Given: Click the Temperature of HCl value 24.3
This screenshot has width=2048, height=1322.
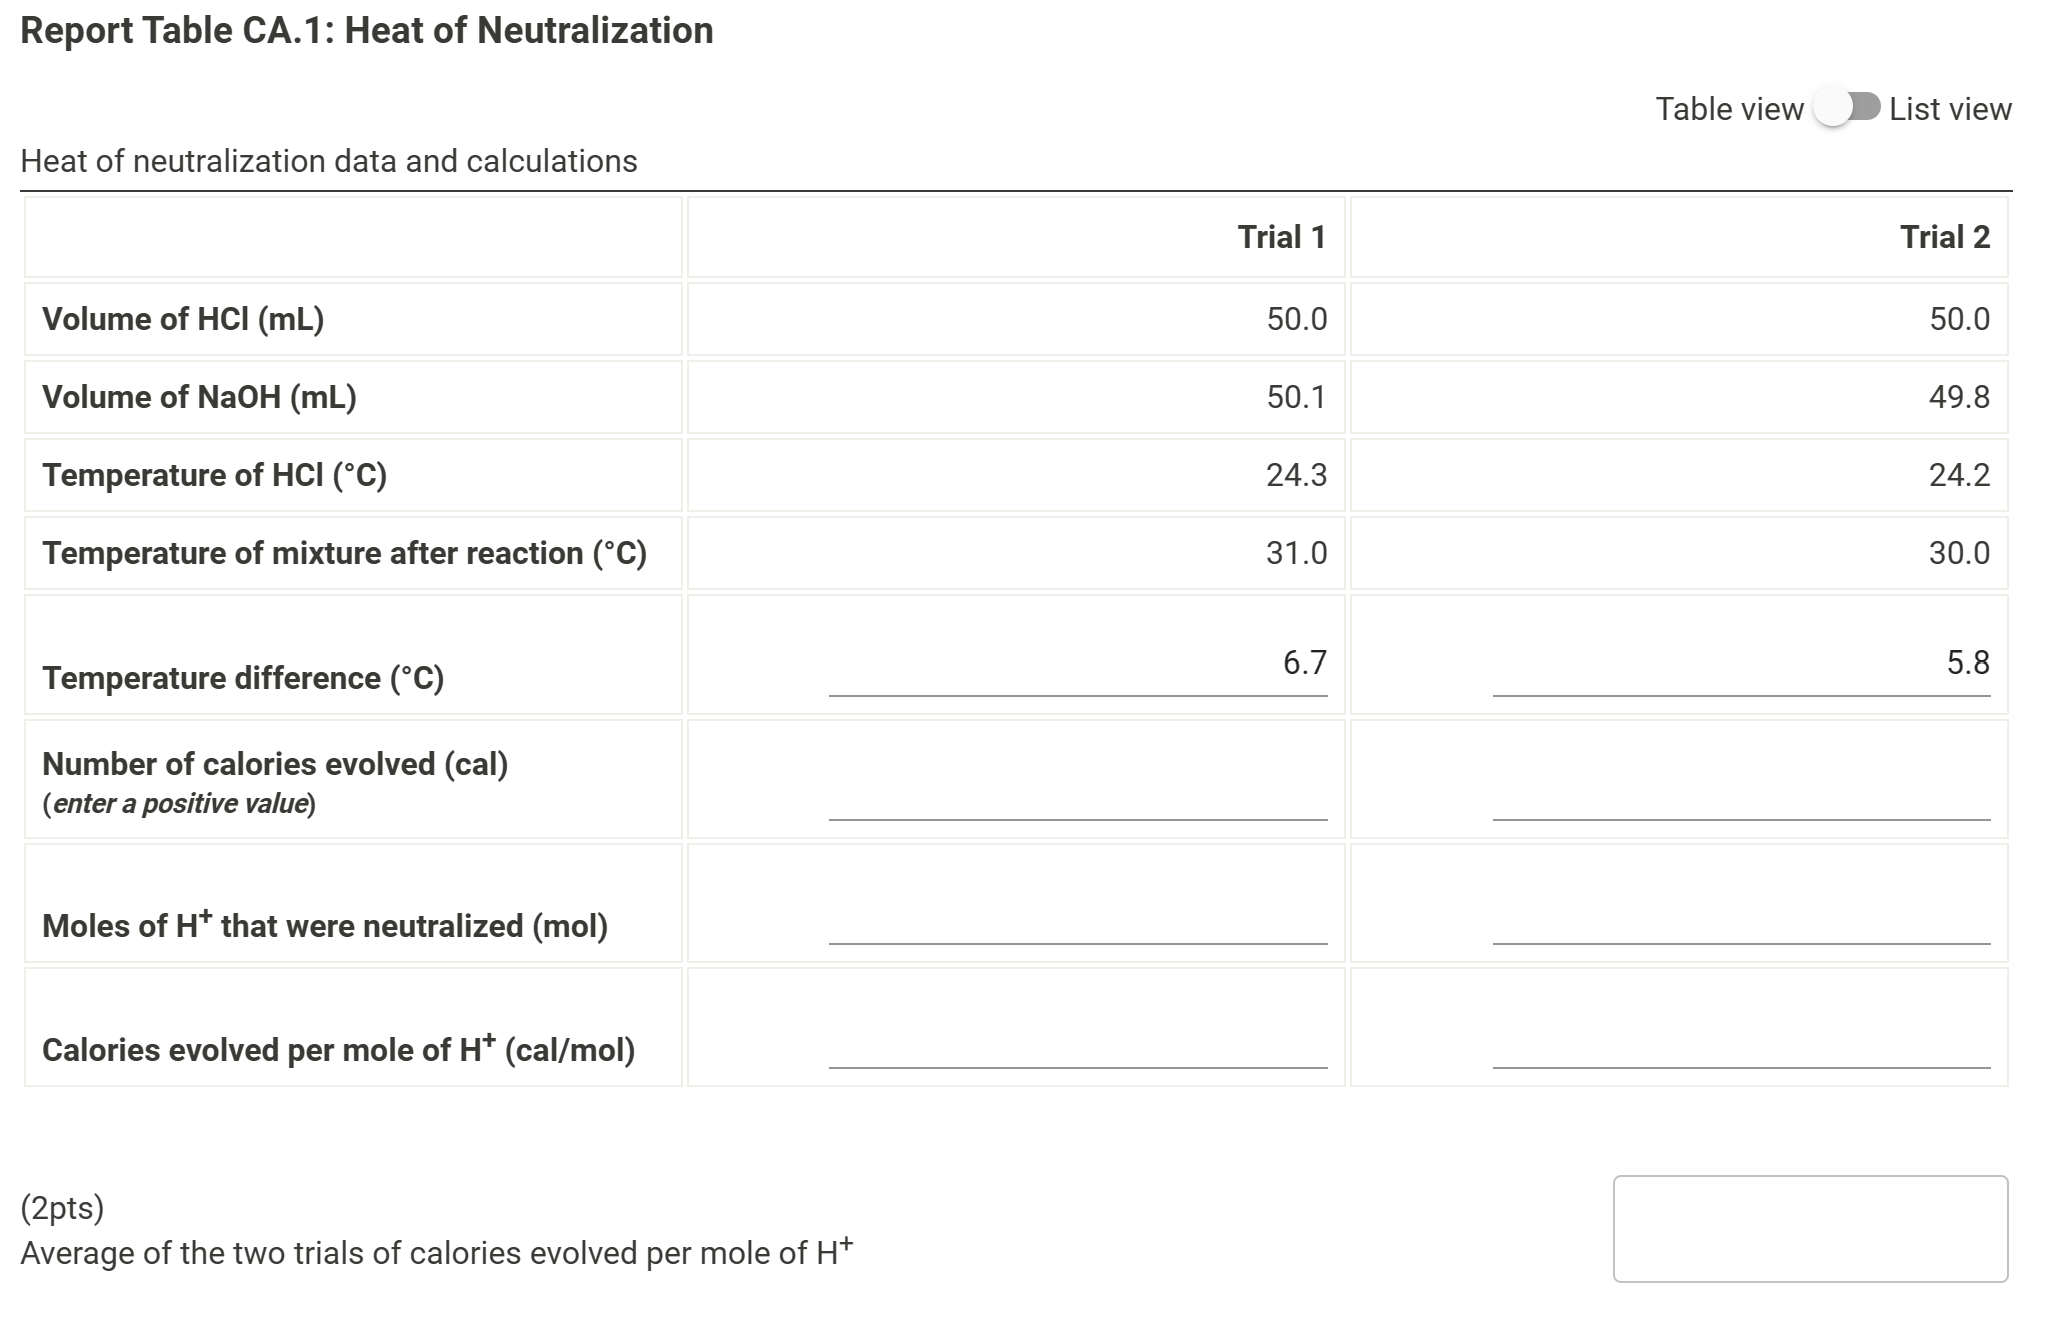Looking at the screenshot, I should [x=1298, y=475].
